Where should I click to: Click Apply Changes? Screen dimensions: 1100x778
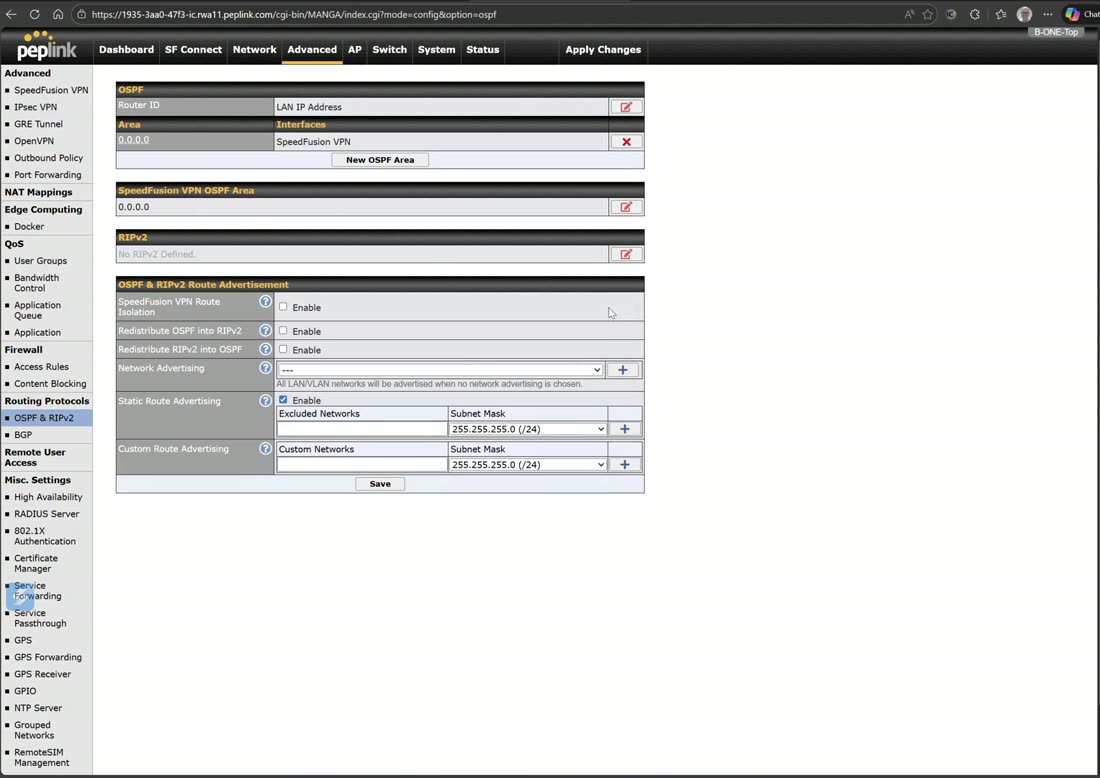point(603,50)
